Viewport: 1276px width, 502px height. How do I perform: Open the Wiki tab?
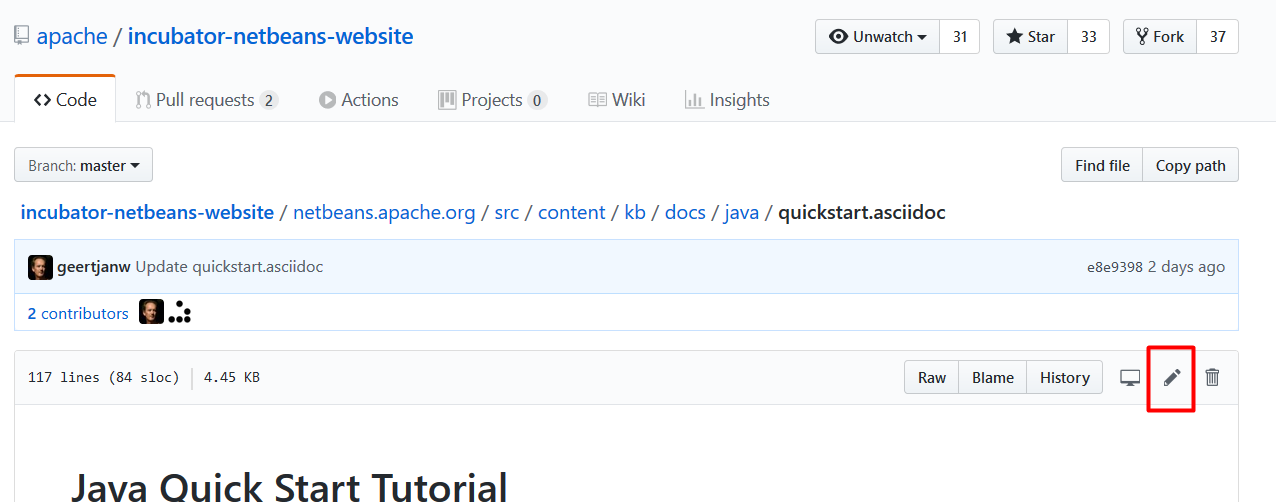click(x=616, y=100)
